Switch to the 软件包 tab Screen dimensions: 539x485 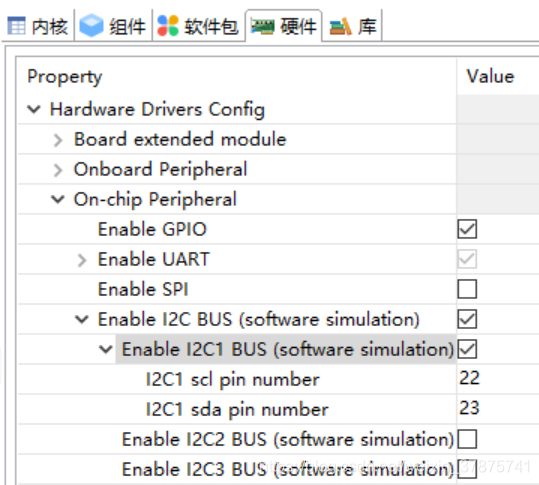pos(198,26)
